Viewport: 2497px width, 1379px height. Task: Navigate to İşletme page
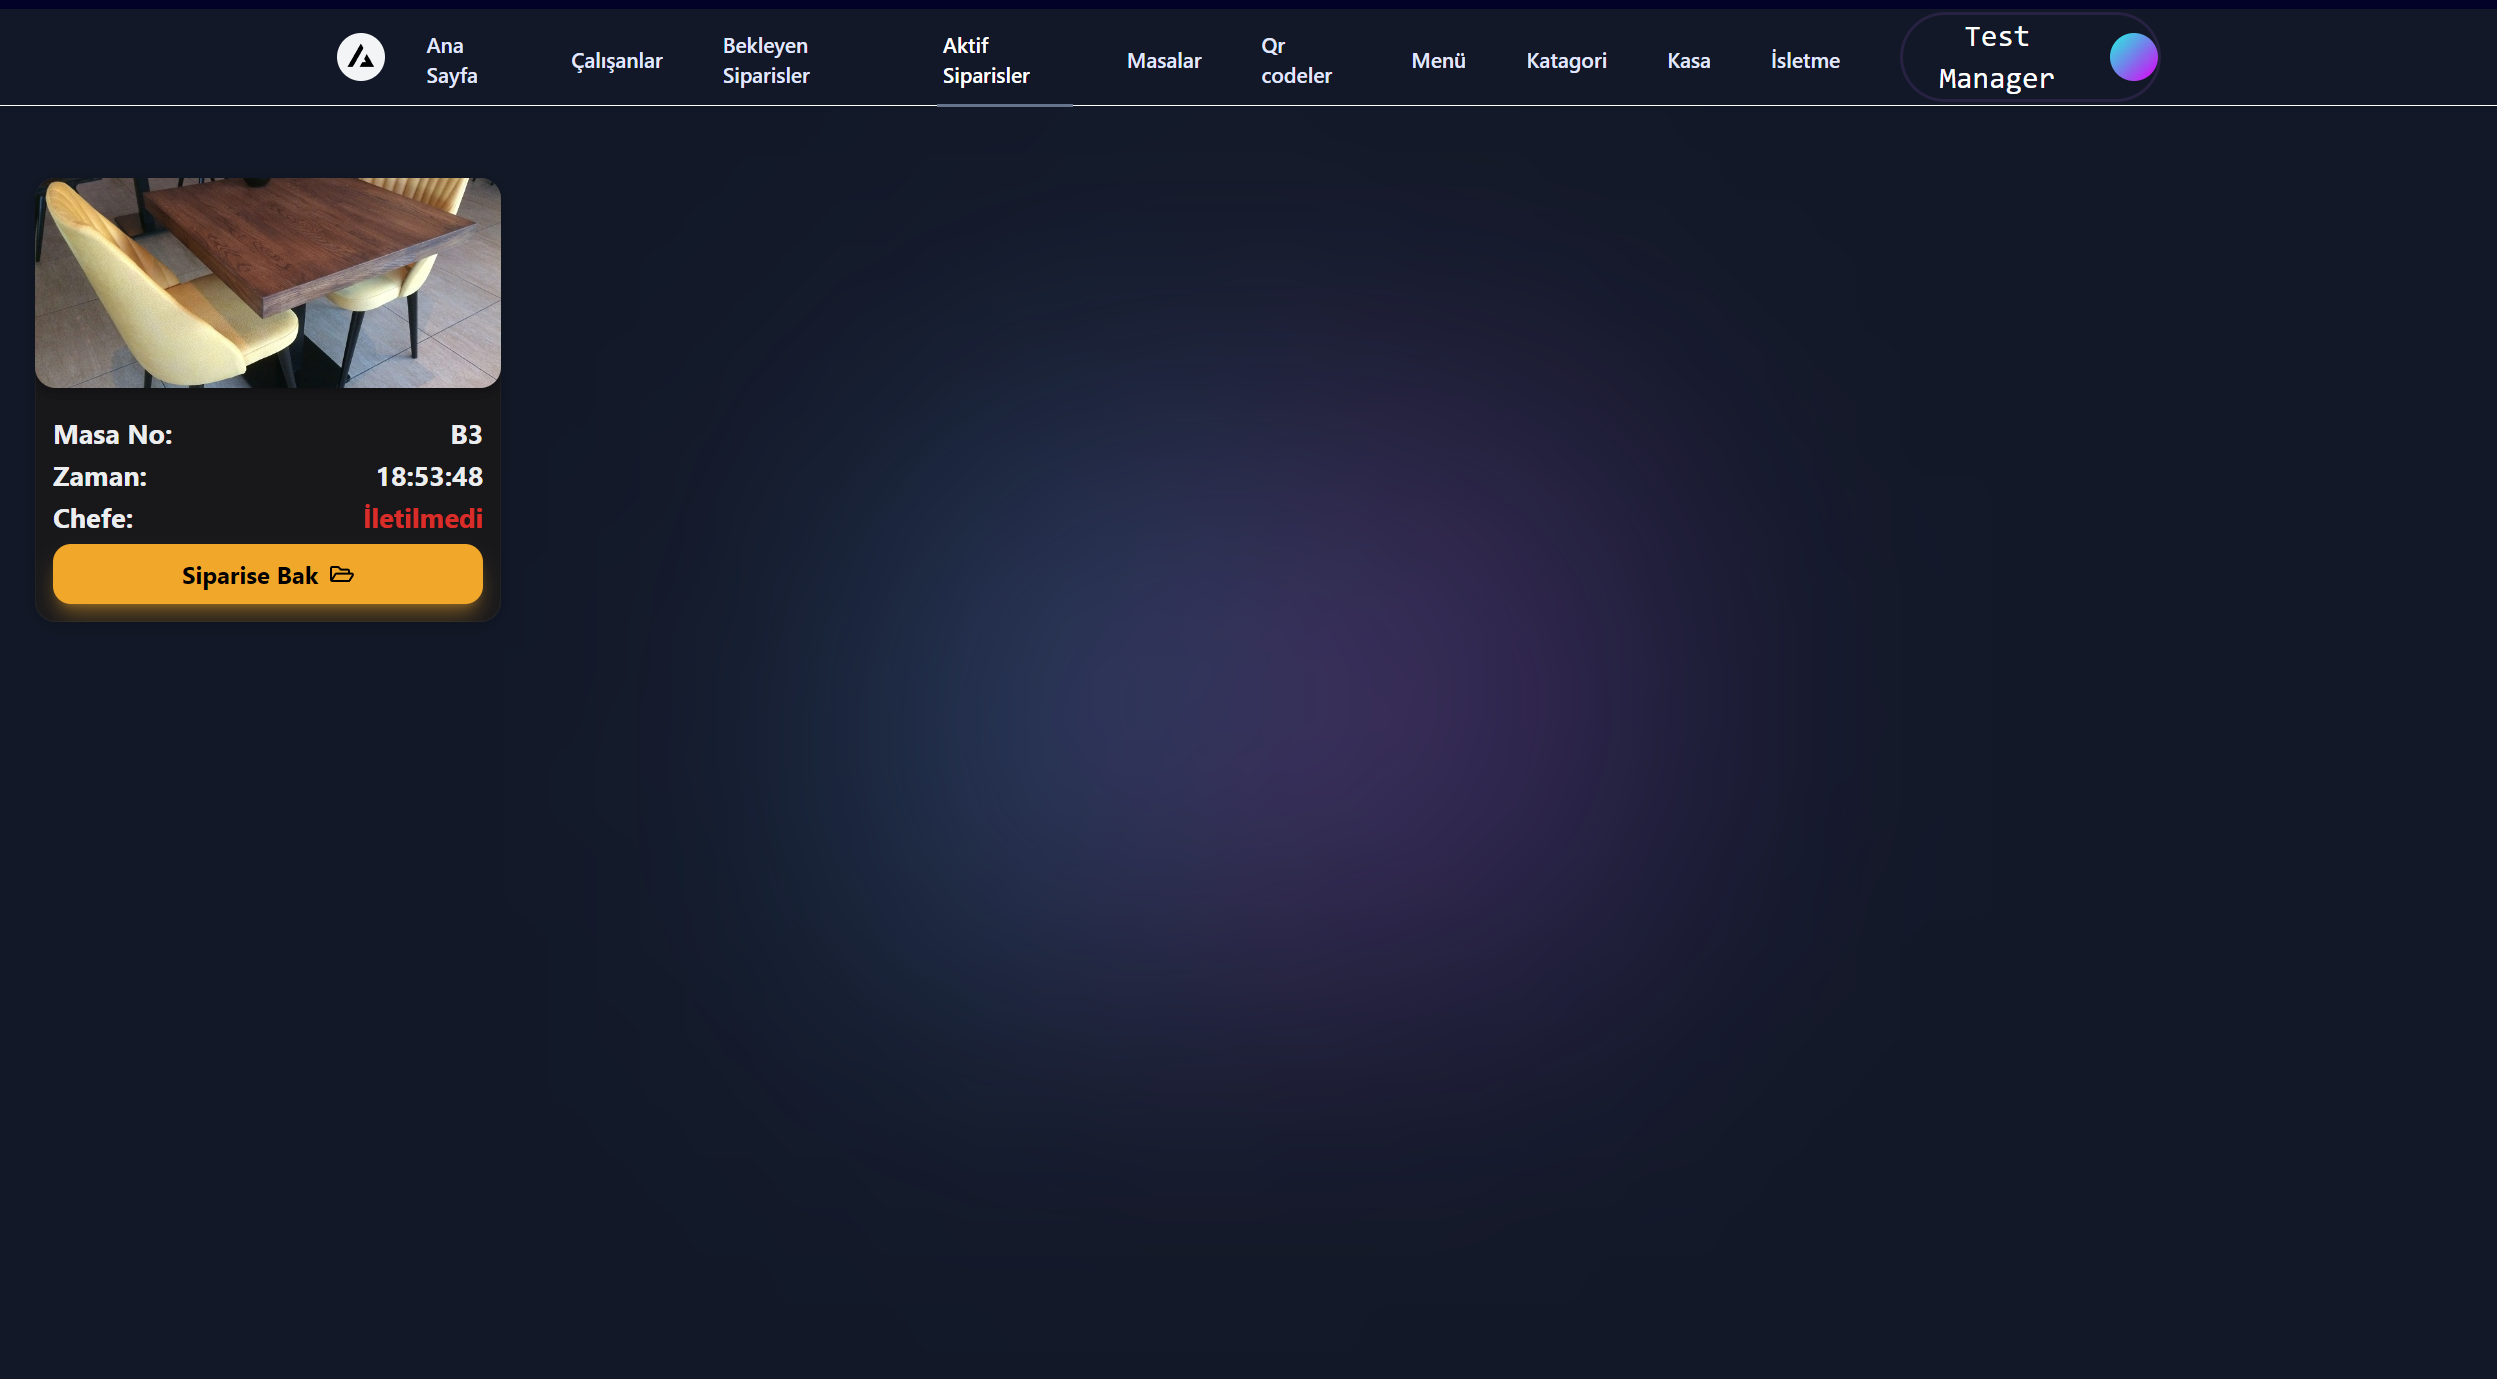(x=1805, y=61)
